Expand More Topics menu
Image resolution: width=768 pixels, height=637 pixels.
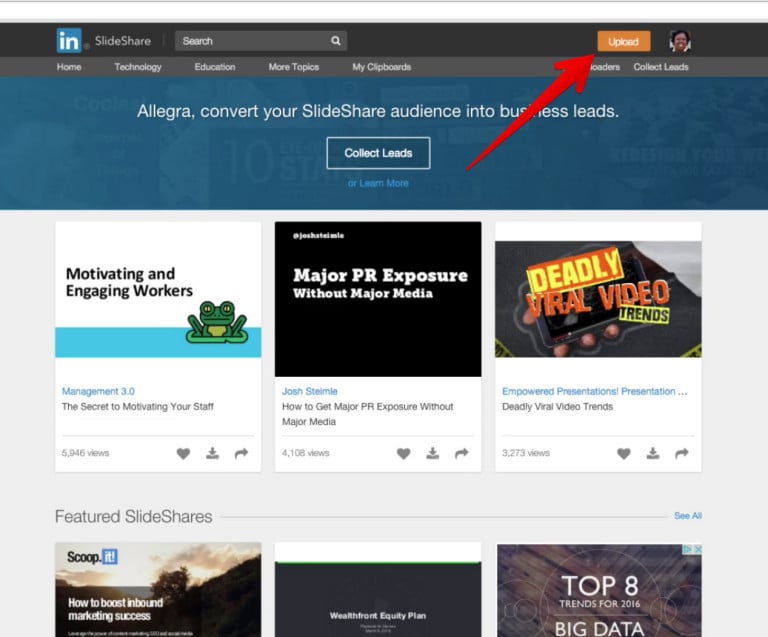[293, 67]
